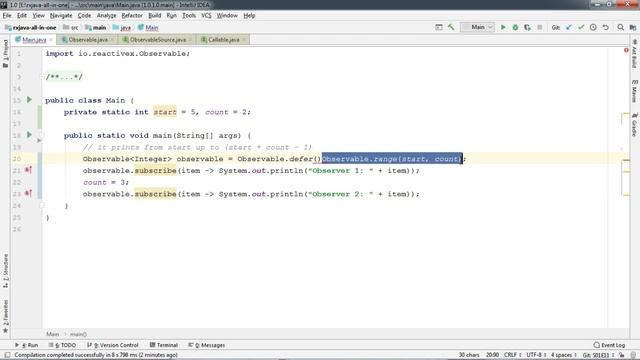The image size is (640, 360).
Task: Click the Stop square toolbar icon
Action: click(540, 27)
